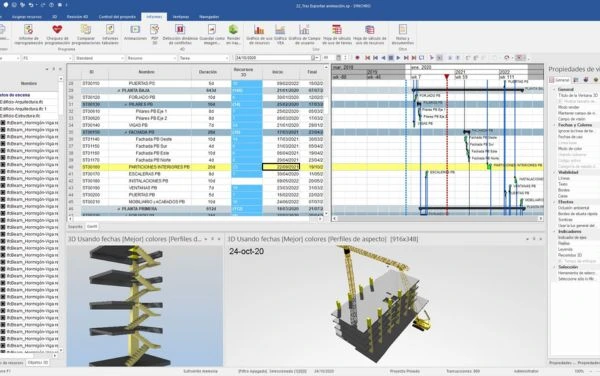Select the Fachada PB Oeste task row
The height and width of the screenshot is (376, 600).
[x=196, y=139]
